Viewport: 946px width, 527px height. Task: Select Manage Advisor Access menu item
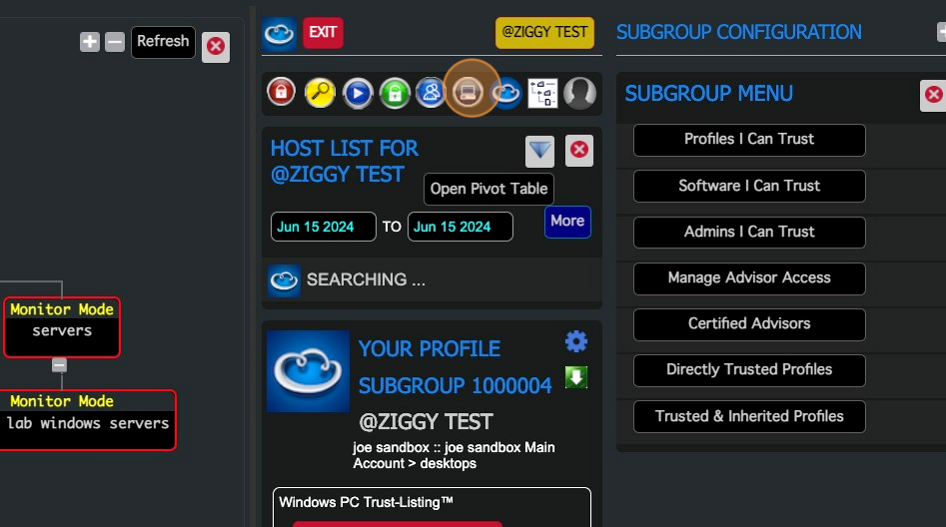coord(749,278)
